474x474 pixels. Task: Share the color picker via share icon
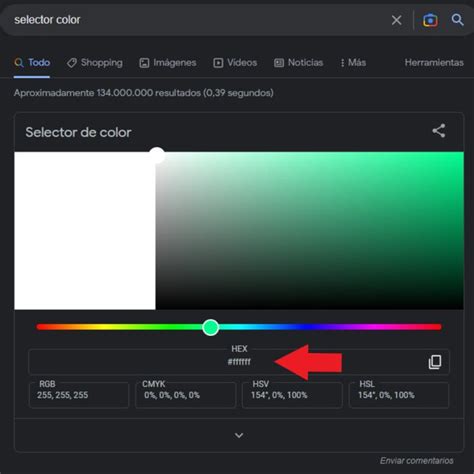pyautogui.click(x=439, y=131)
